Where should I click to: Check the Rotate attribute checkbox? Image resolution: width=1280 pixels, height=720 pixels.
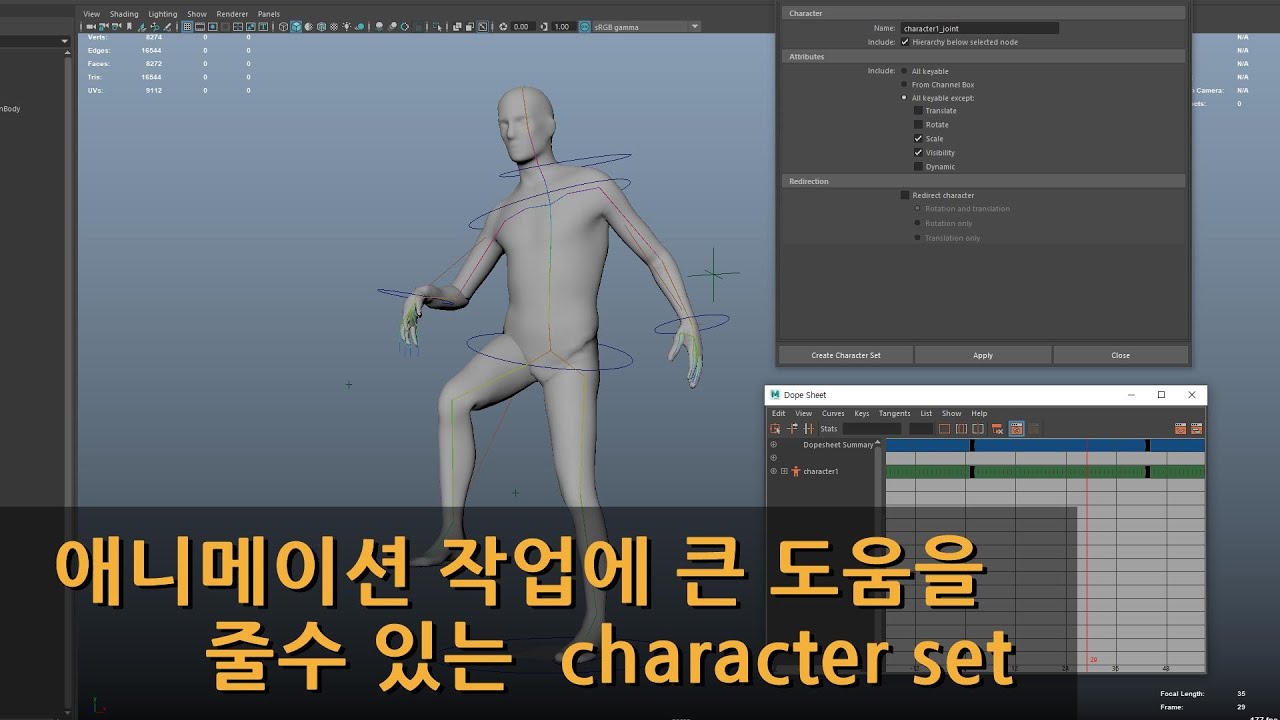(x=918, y=125)
